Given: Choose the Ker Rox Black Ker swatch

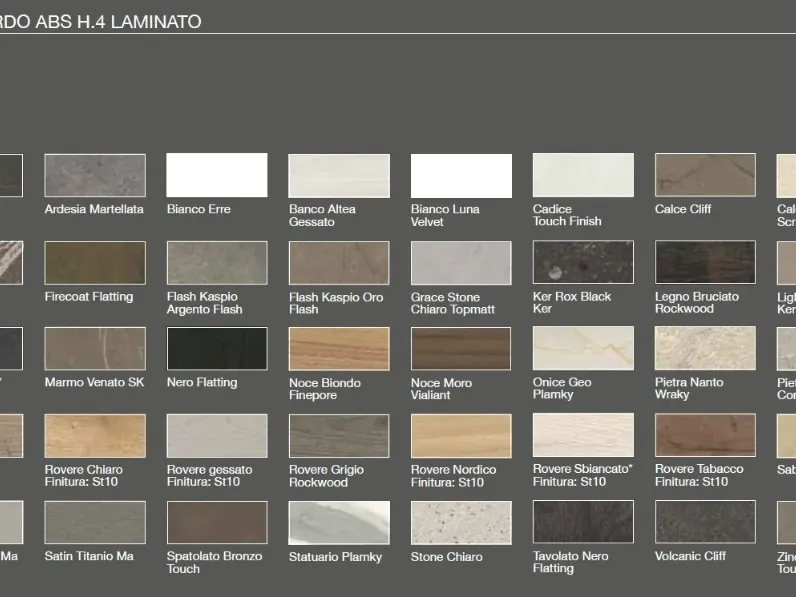Looking at the screenshot, I should [x=583, y=262].
